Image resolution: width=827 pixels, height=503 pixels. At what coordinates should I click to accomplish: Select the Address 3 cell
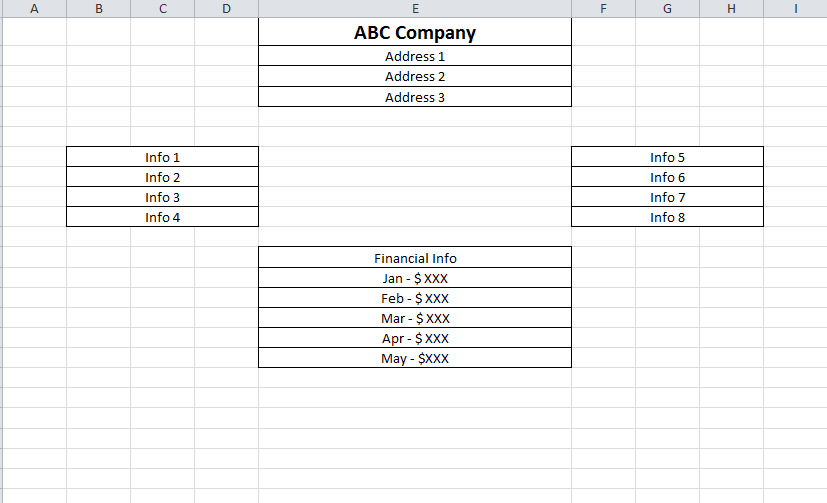point(415,97)
